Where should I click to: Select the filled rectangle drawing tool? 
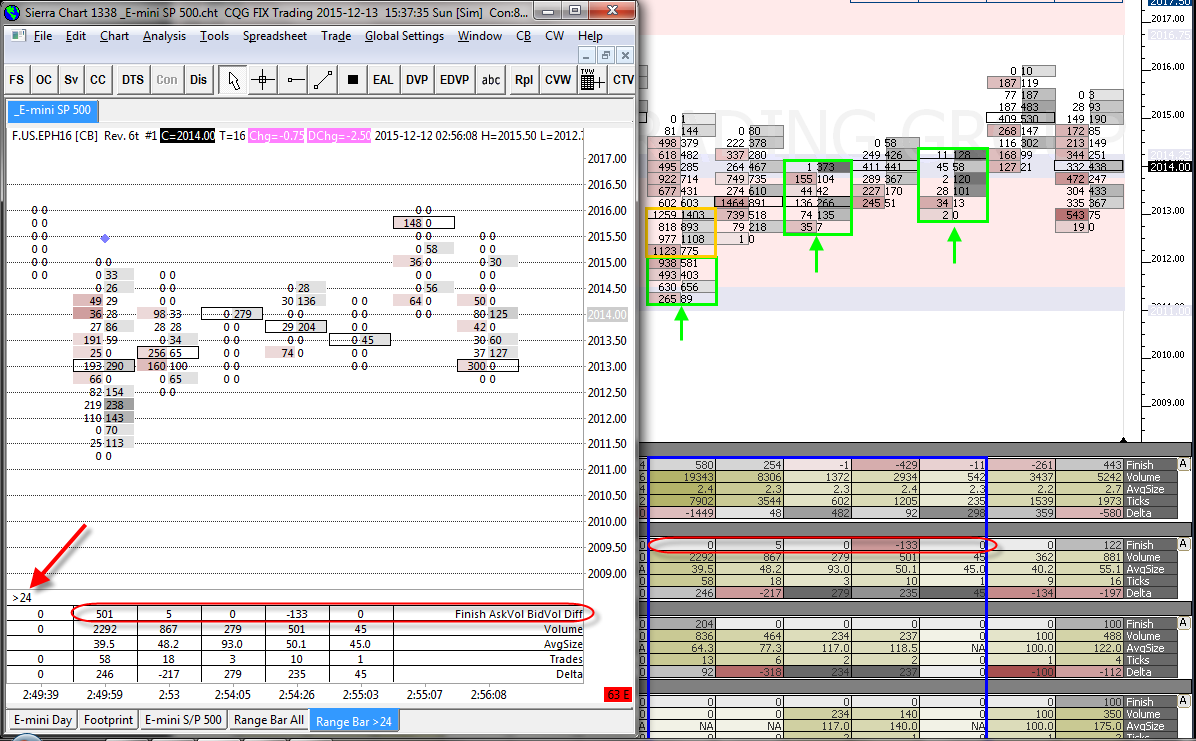click(352, 79)
